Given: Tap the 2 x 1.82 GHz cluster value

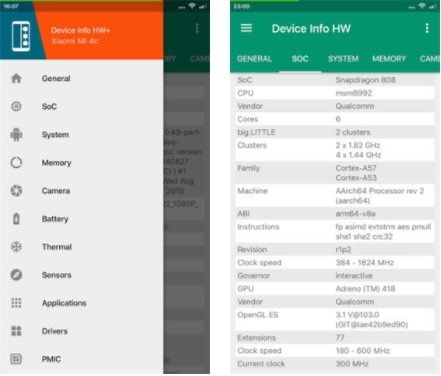Looking at the screenshot, I should 358,145.
